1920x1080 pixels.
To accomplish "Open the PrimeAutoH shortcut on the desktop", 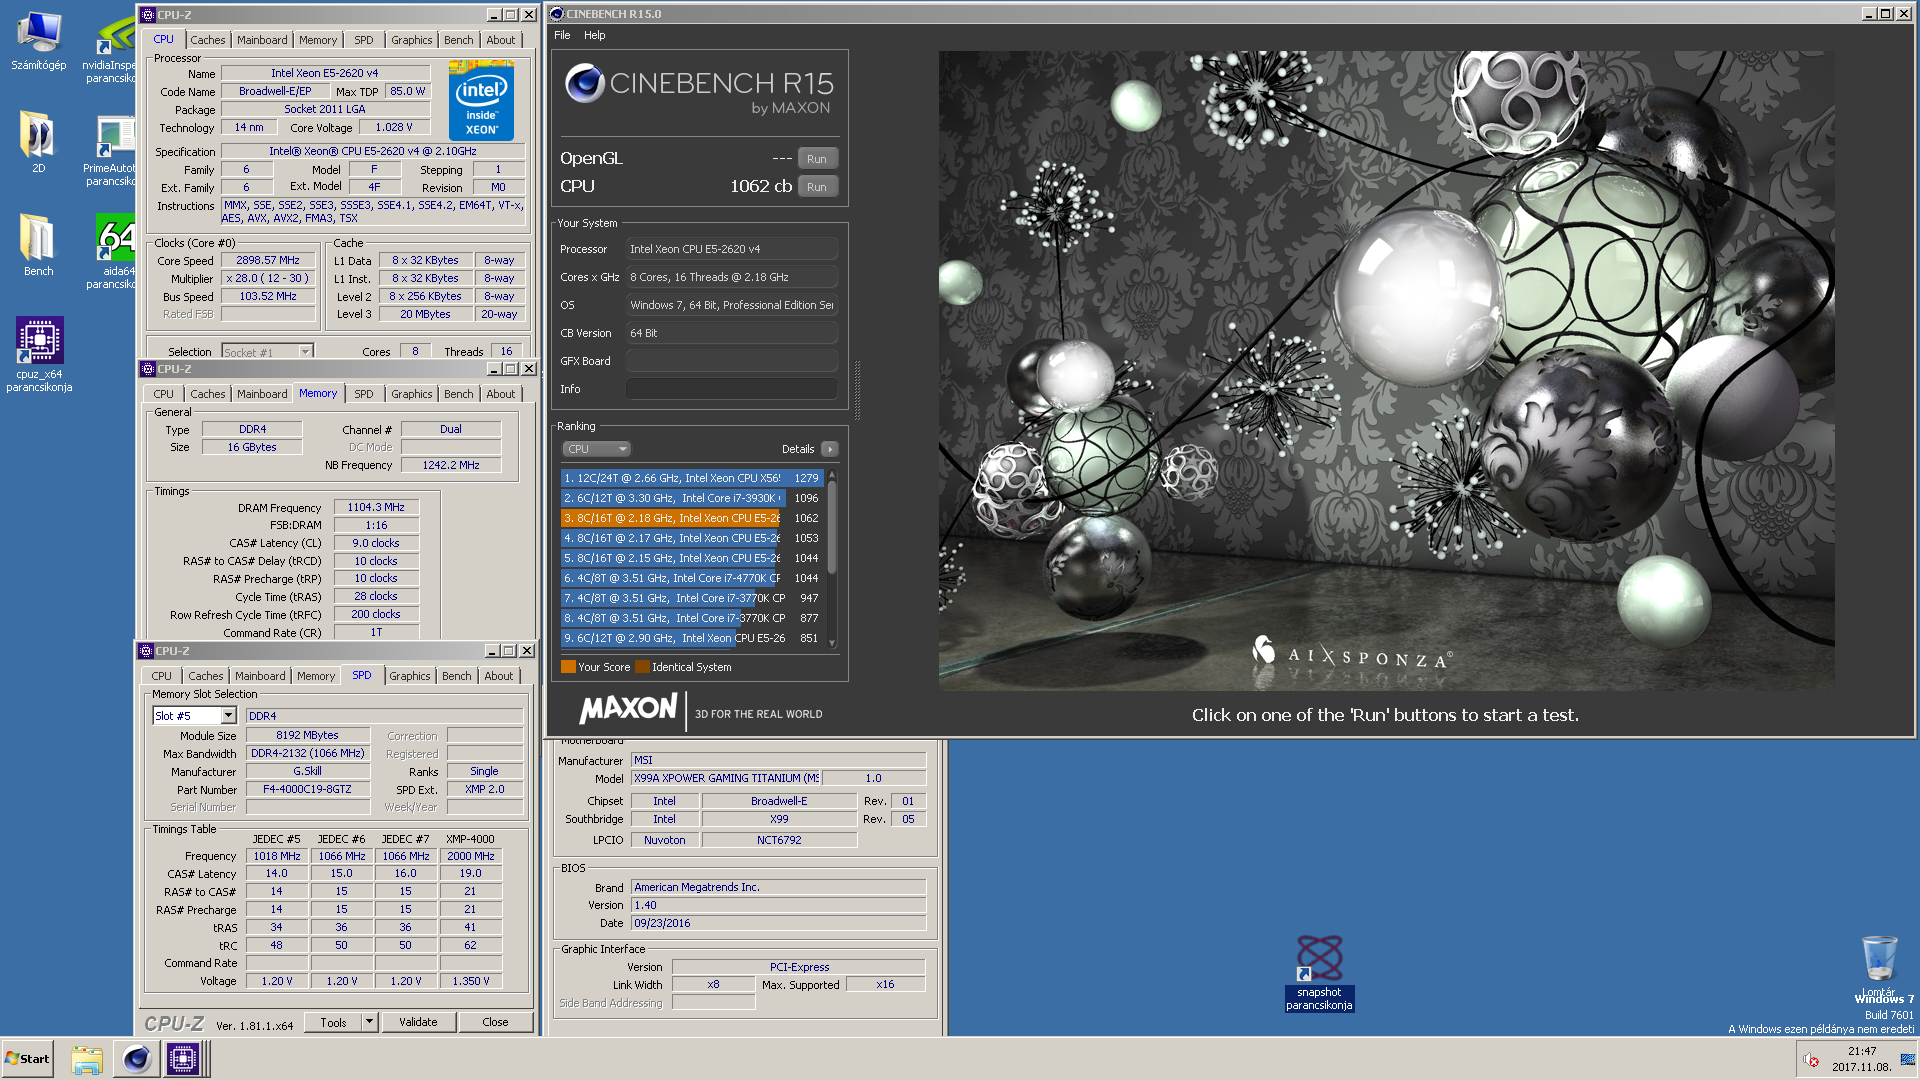I will 114,150.
